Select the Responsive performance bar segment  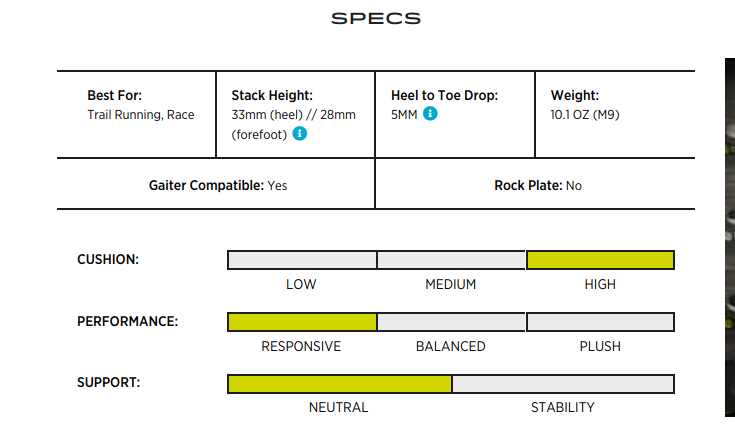[x=302, y=322]
